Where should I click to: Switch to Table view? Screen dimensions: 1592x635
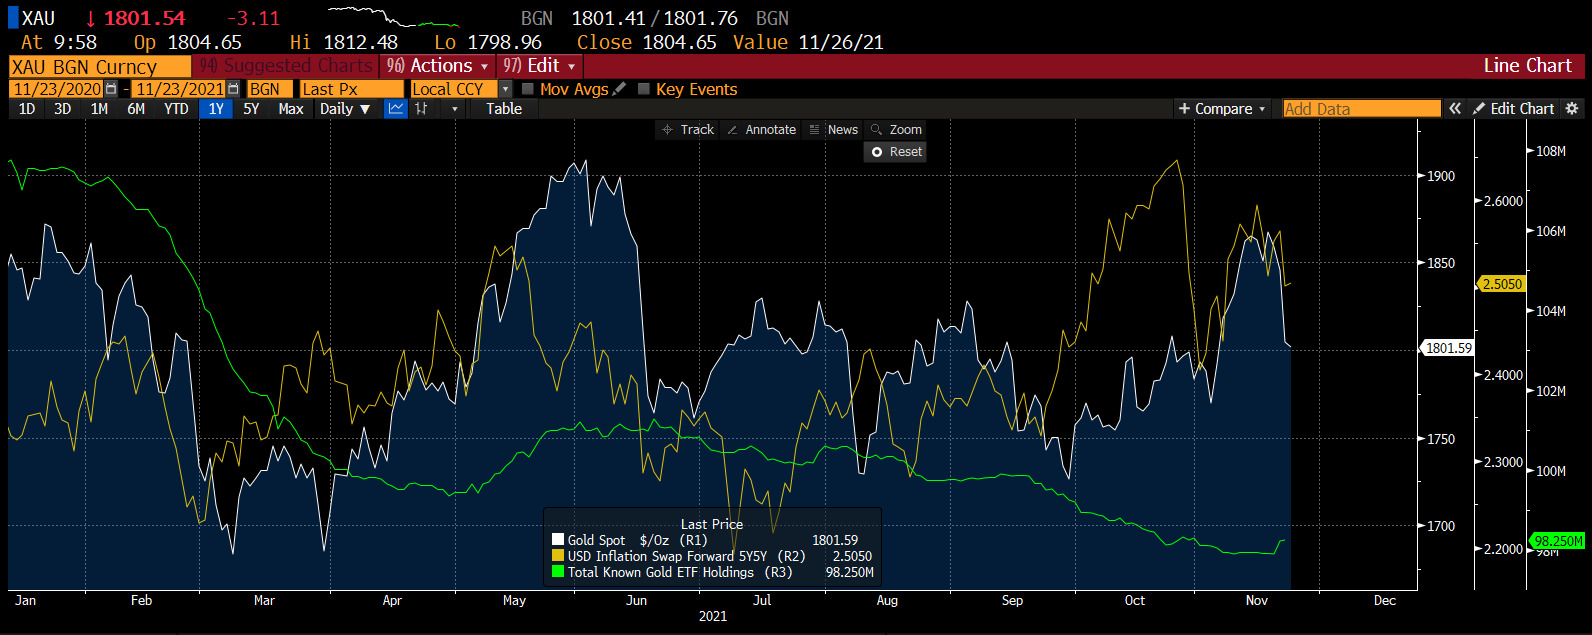click(504, 109)
